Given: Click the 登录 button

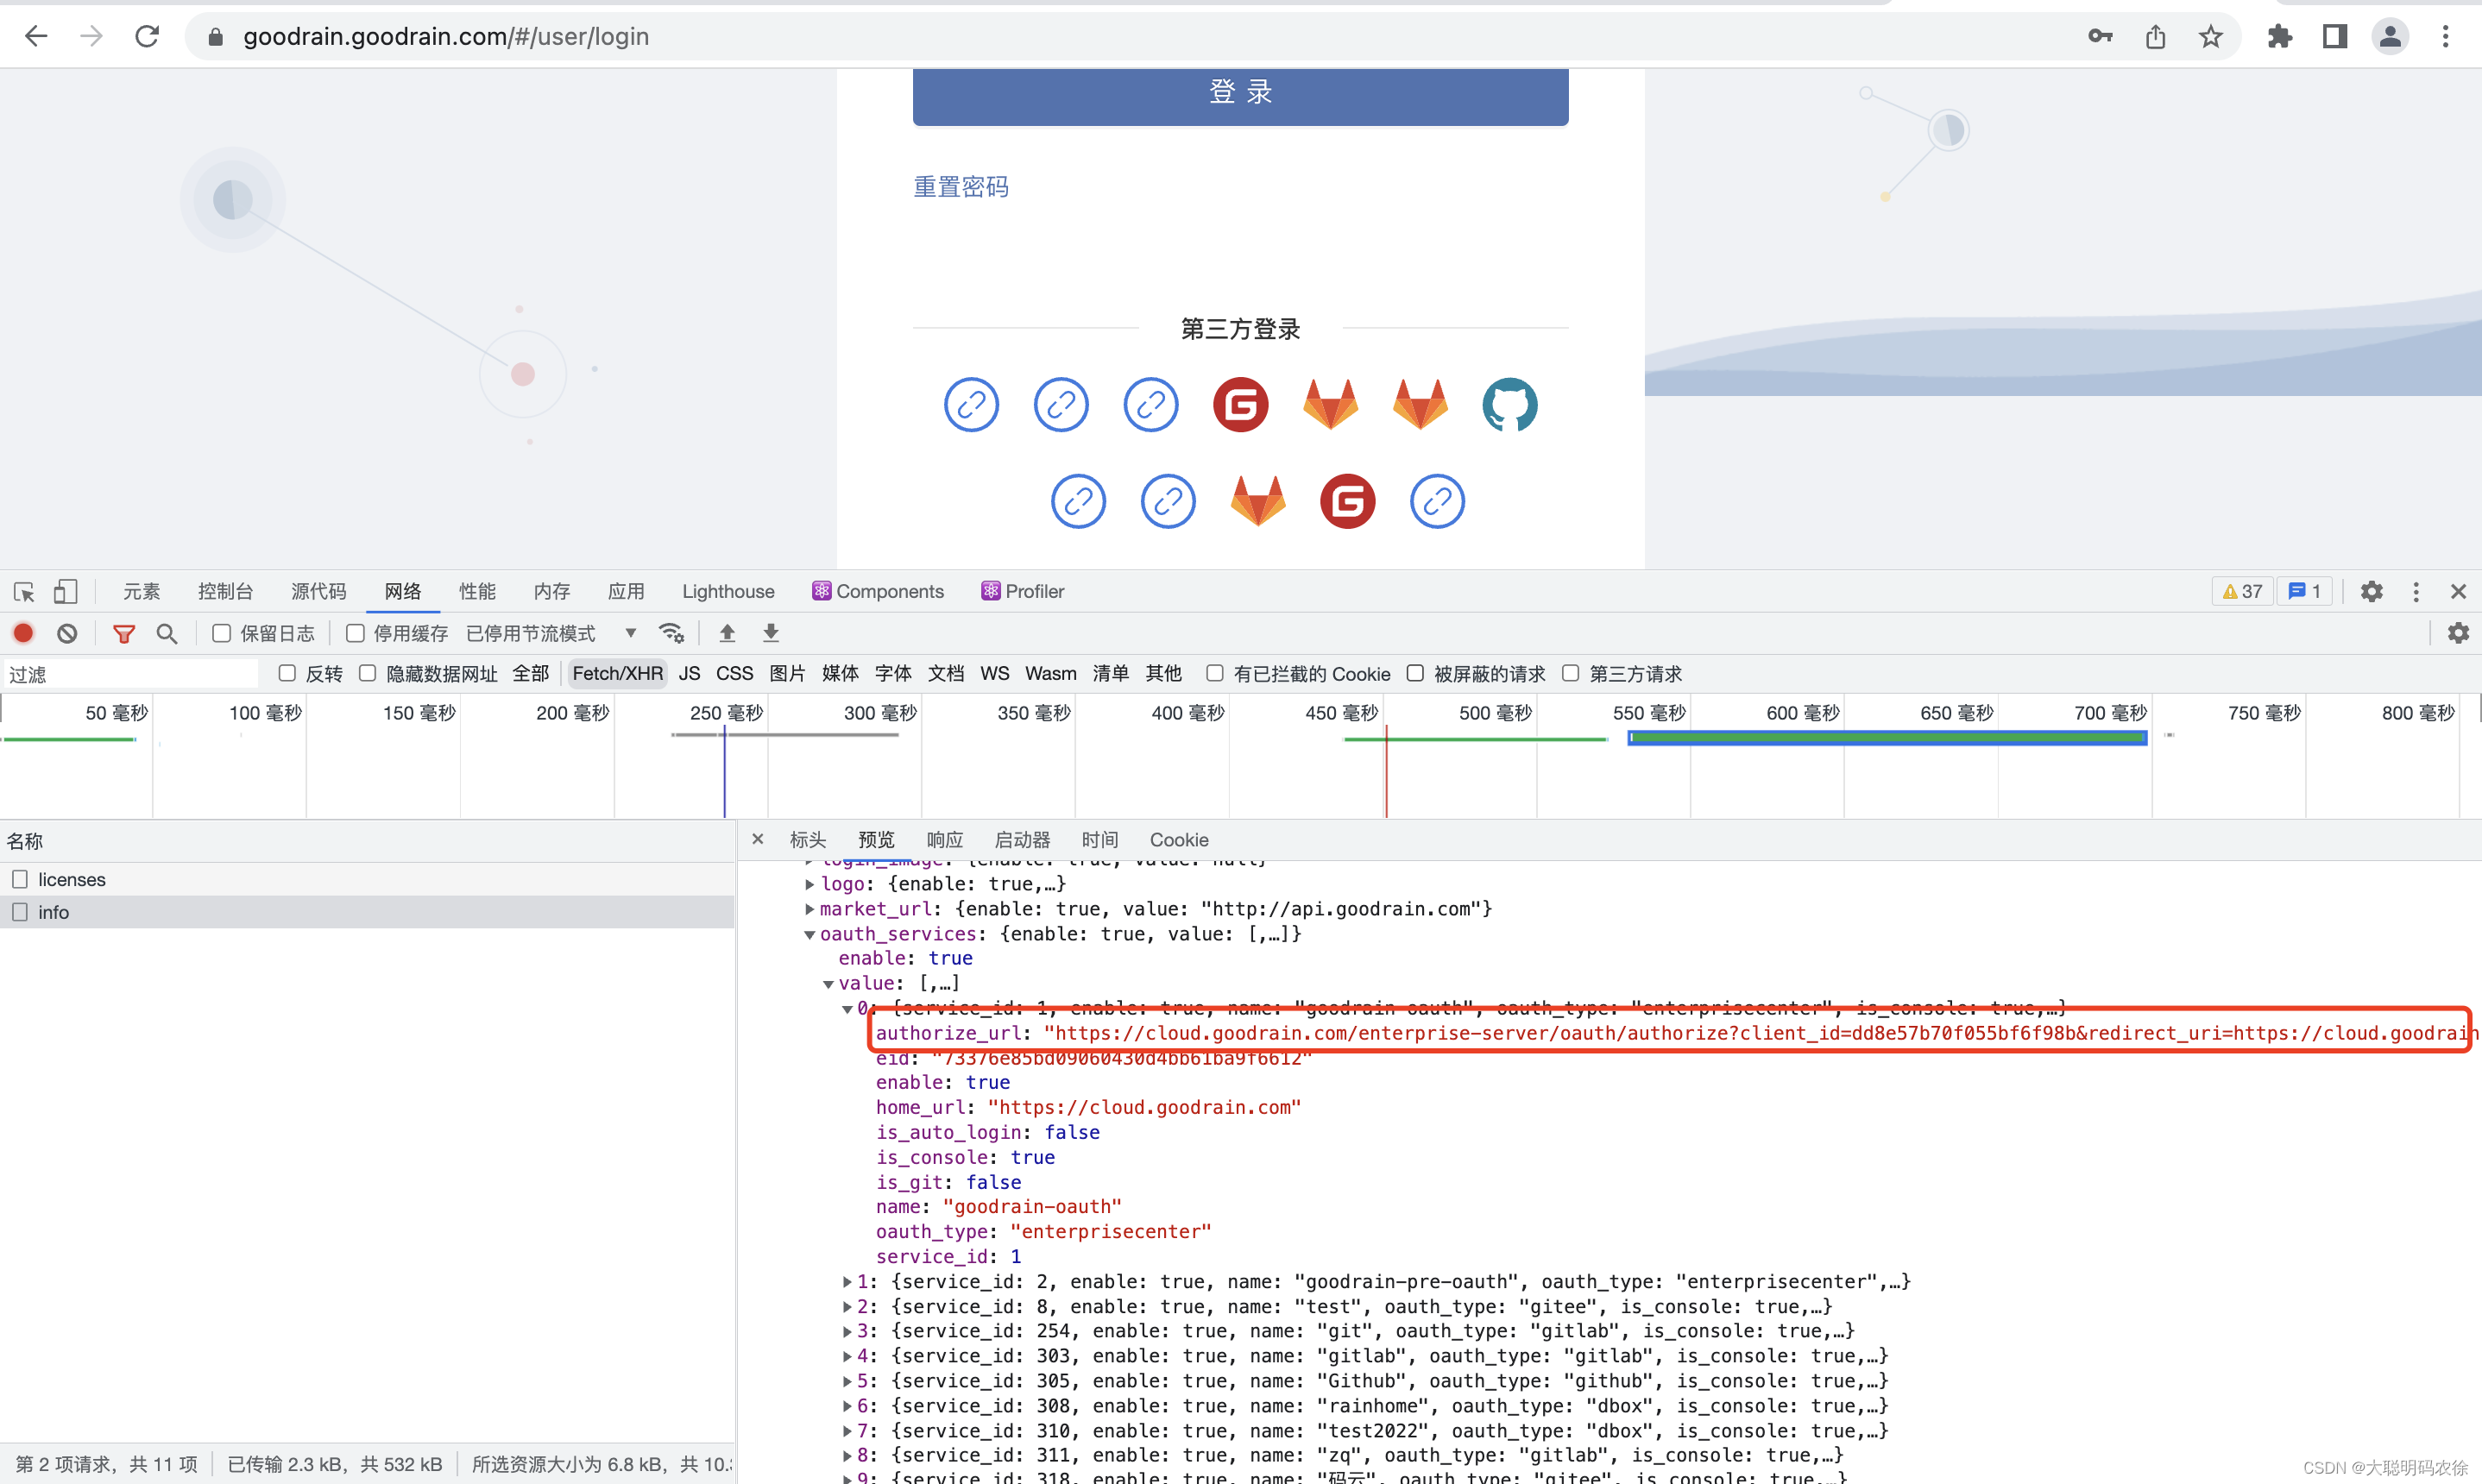Looking at the screenshot, I should click(1240, 93).
